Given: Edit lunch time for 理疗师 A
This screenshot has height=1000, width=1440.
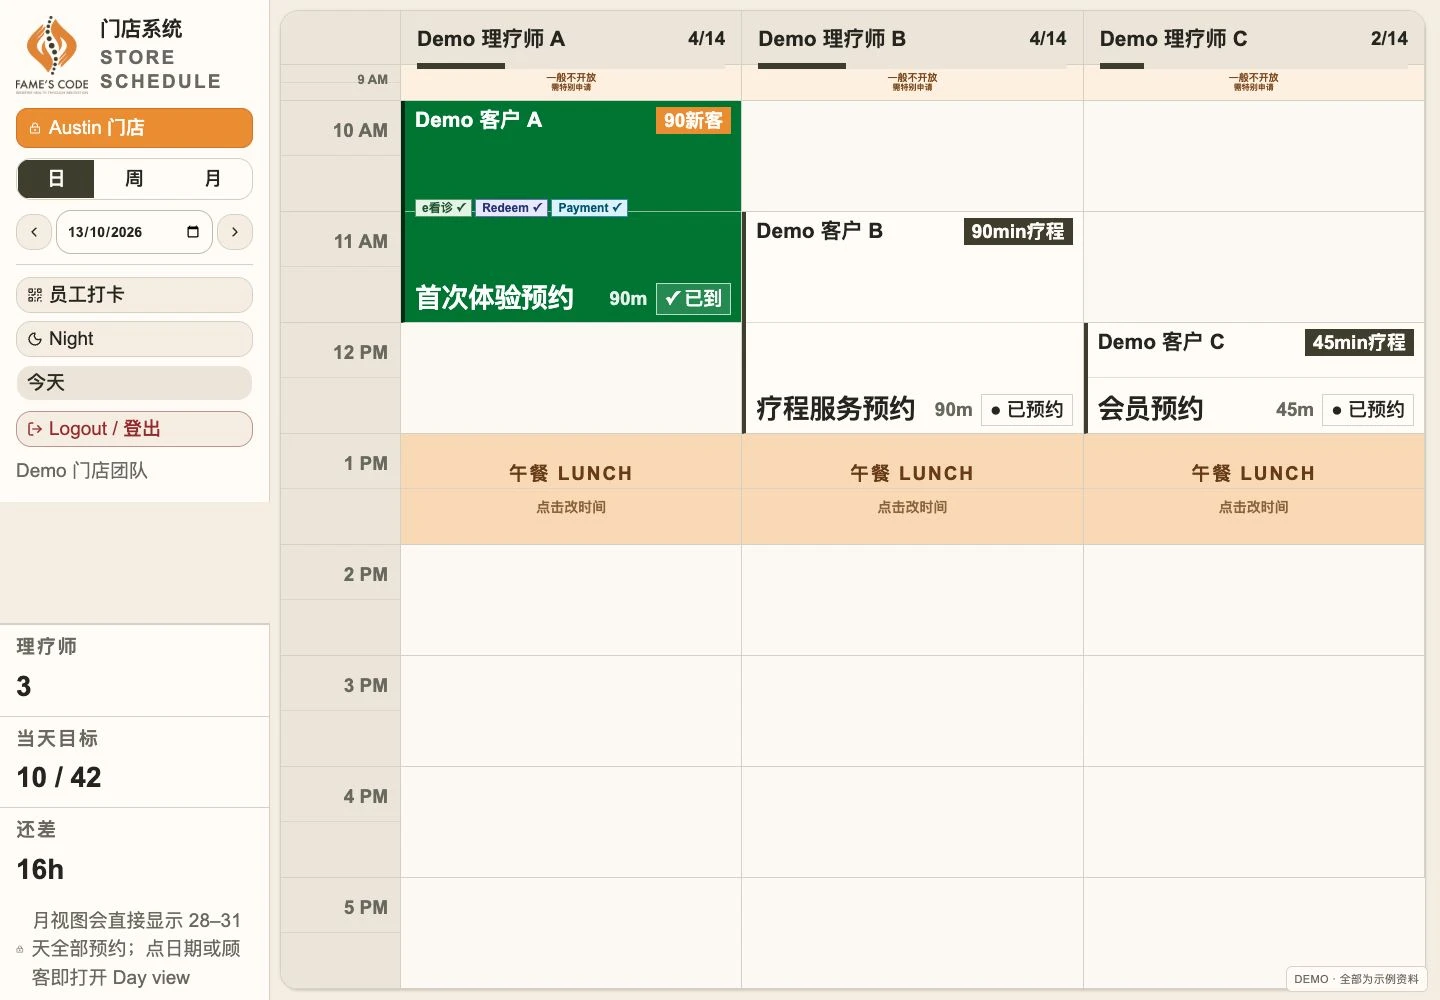Looking at the screenshot, I should click(x=571, y=489).
